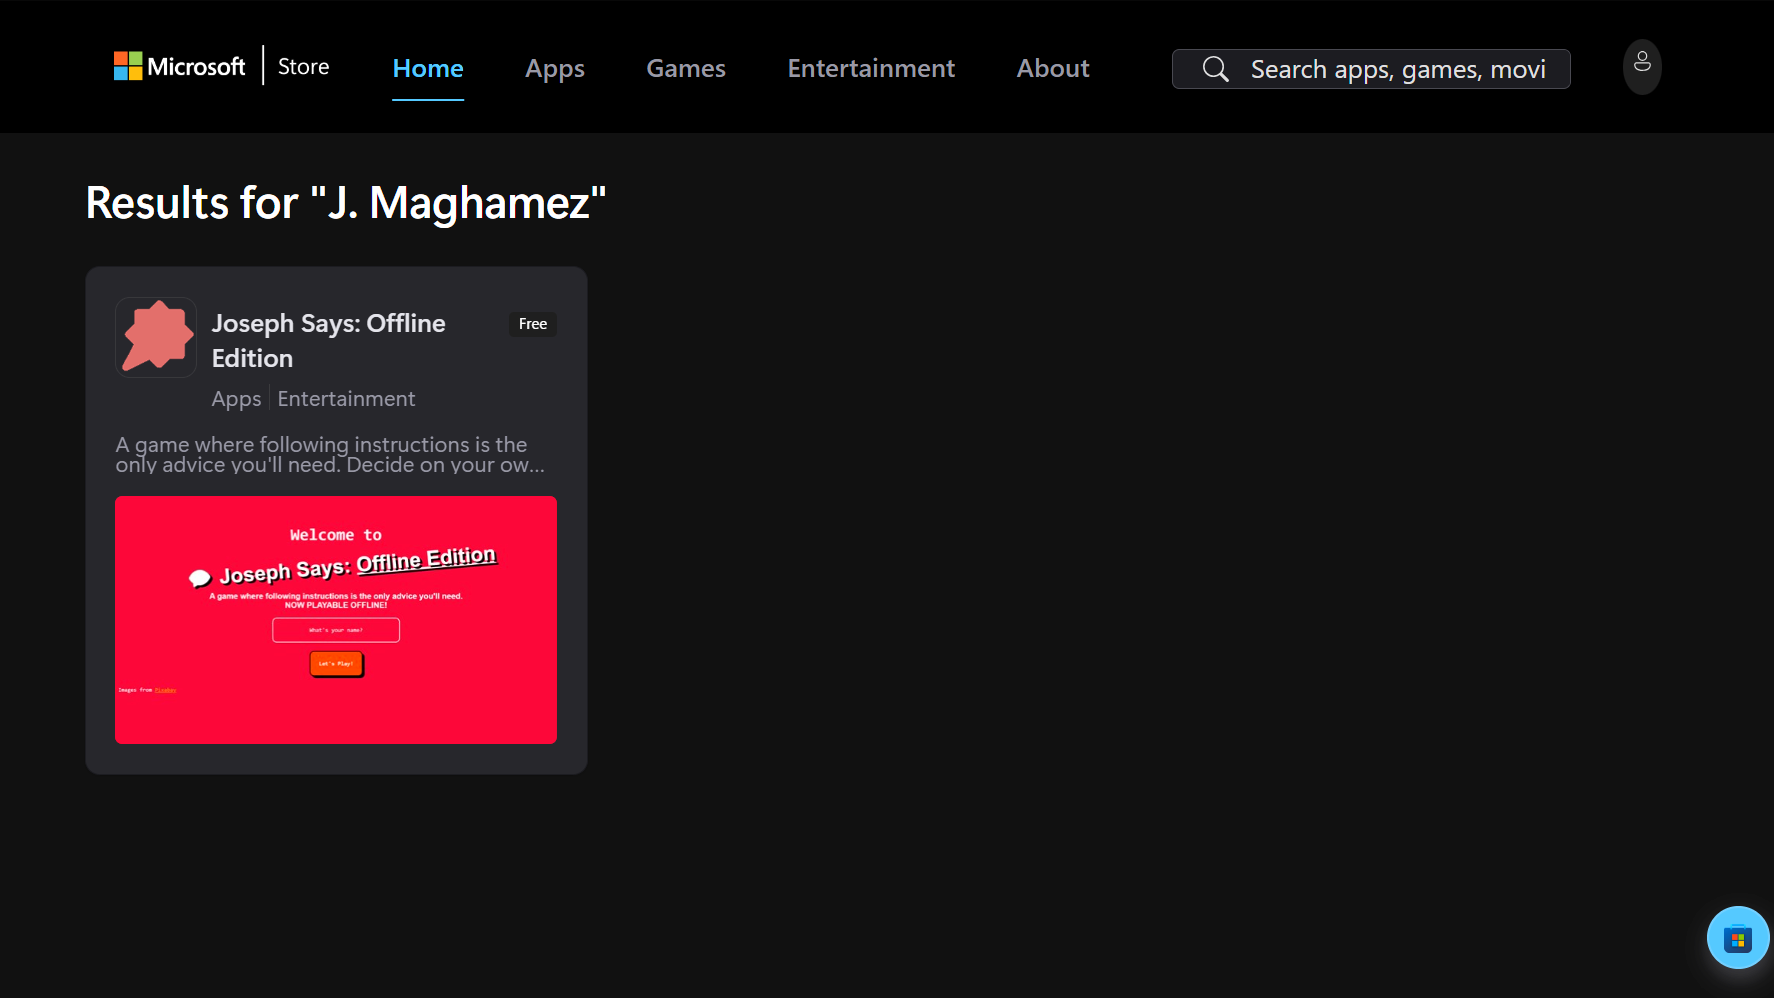The width and height of the screenshot is (1774, 998).
Task: Open the Joseph Says screenshot thumbnail
Action: pos(336,620)
